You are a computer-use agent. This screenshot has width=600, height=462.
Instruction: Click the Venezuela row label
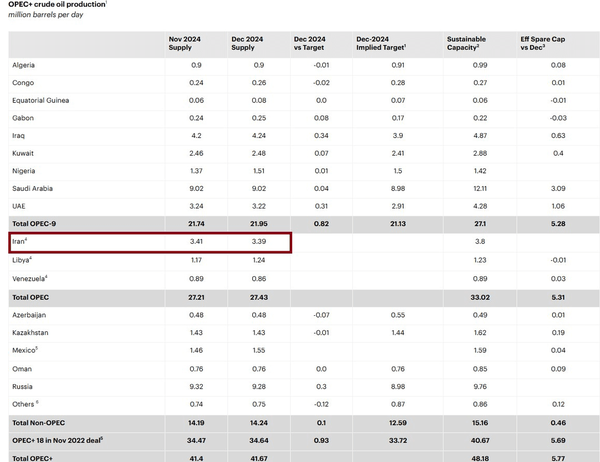[x=29, y=278]
